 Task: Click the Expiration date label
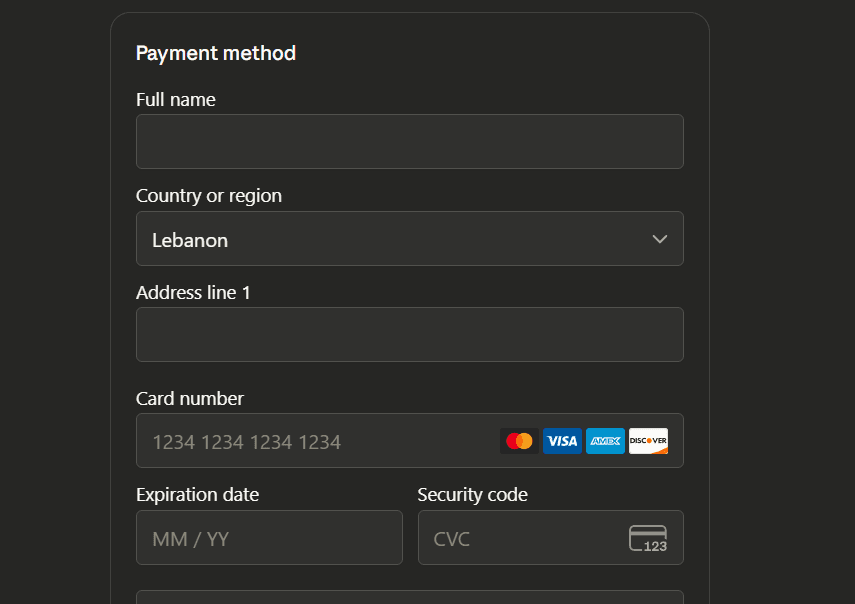(197, 494)
